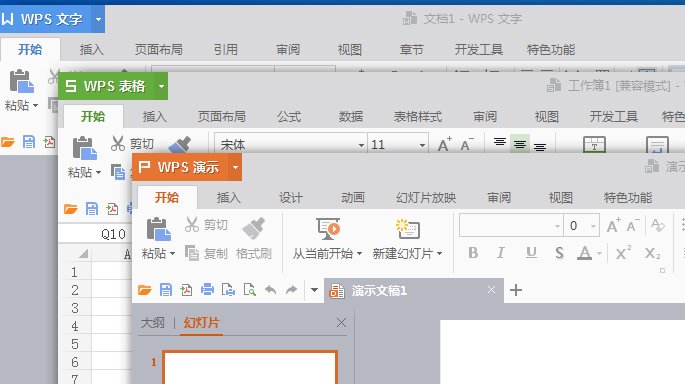Click Paste icon in WPS 文字
This screenshot has height=384, width=685.
[x=21, y=81]
